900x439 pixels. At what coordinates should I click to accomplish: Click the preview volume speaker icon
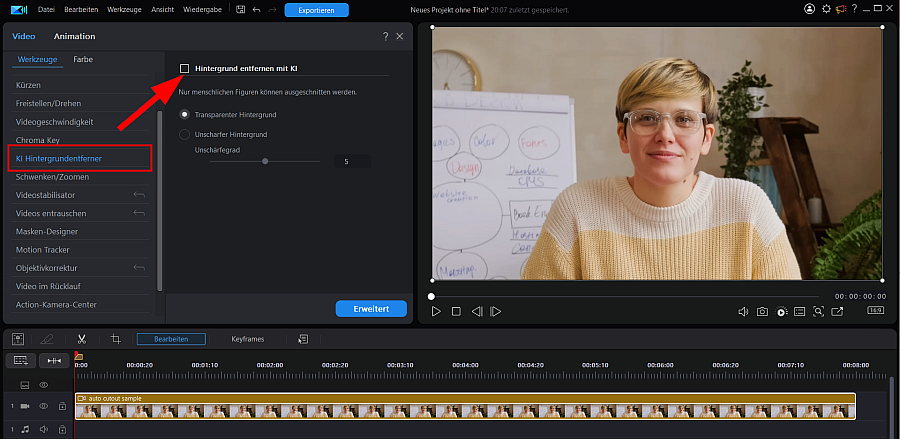tap(743, 312)
